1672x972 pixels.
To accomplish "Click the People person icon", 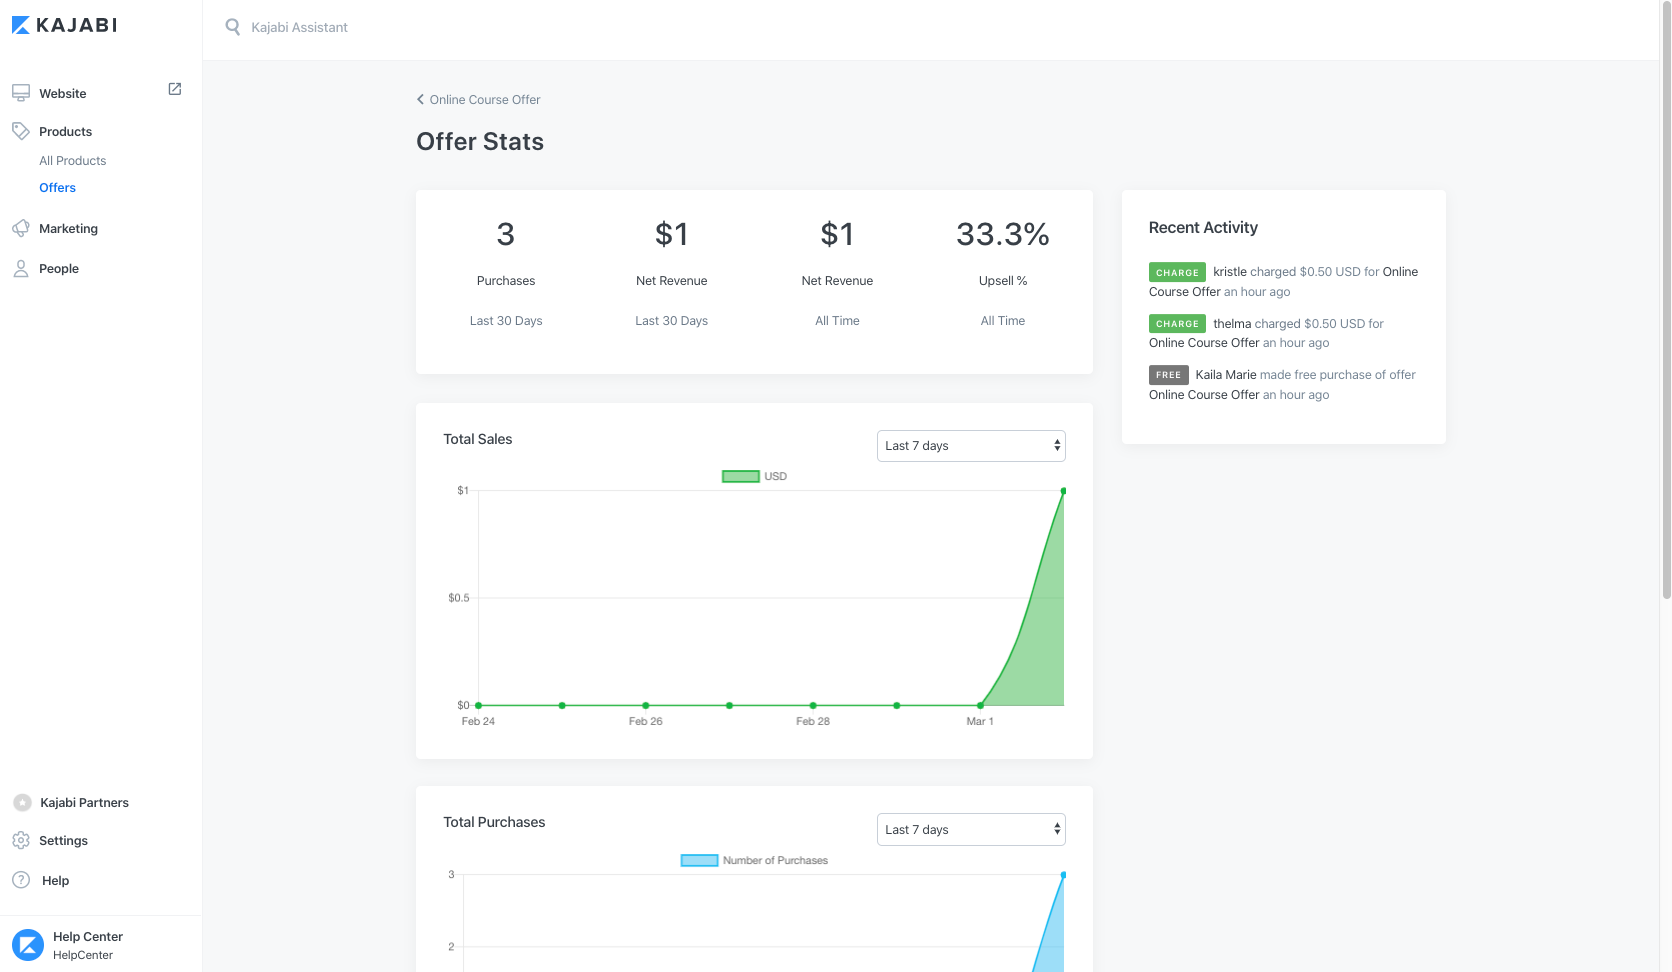I will click(21, 268).
